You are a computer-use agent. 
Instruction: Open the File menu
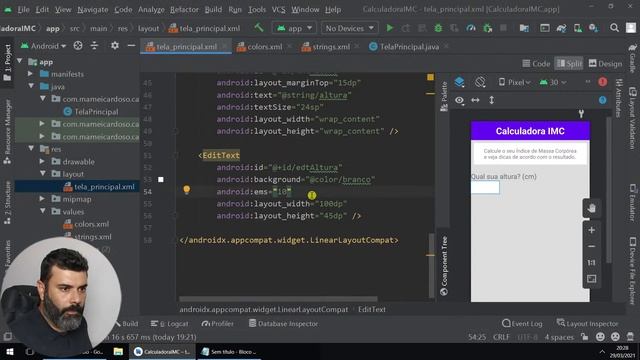point(23,9)
